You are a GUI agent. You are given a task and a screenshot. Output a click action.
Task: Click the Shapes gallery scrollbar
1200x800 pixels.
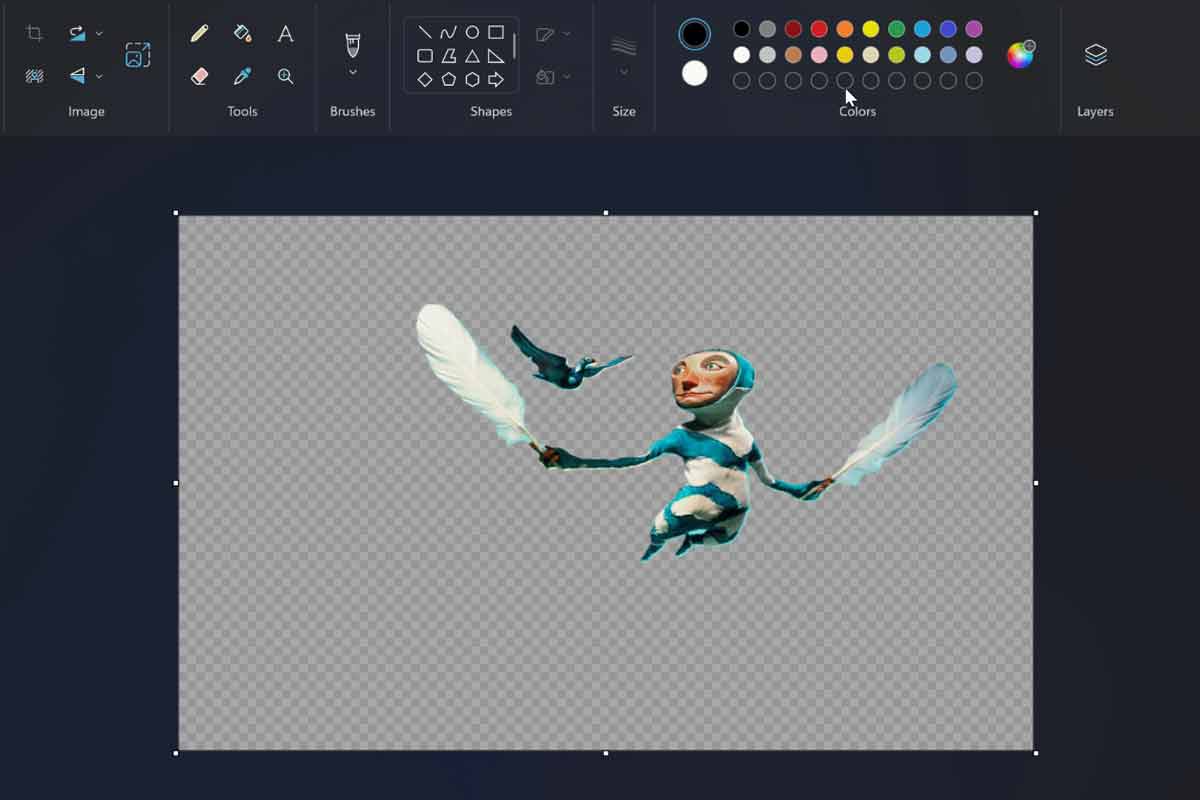click(515, 46)
